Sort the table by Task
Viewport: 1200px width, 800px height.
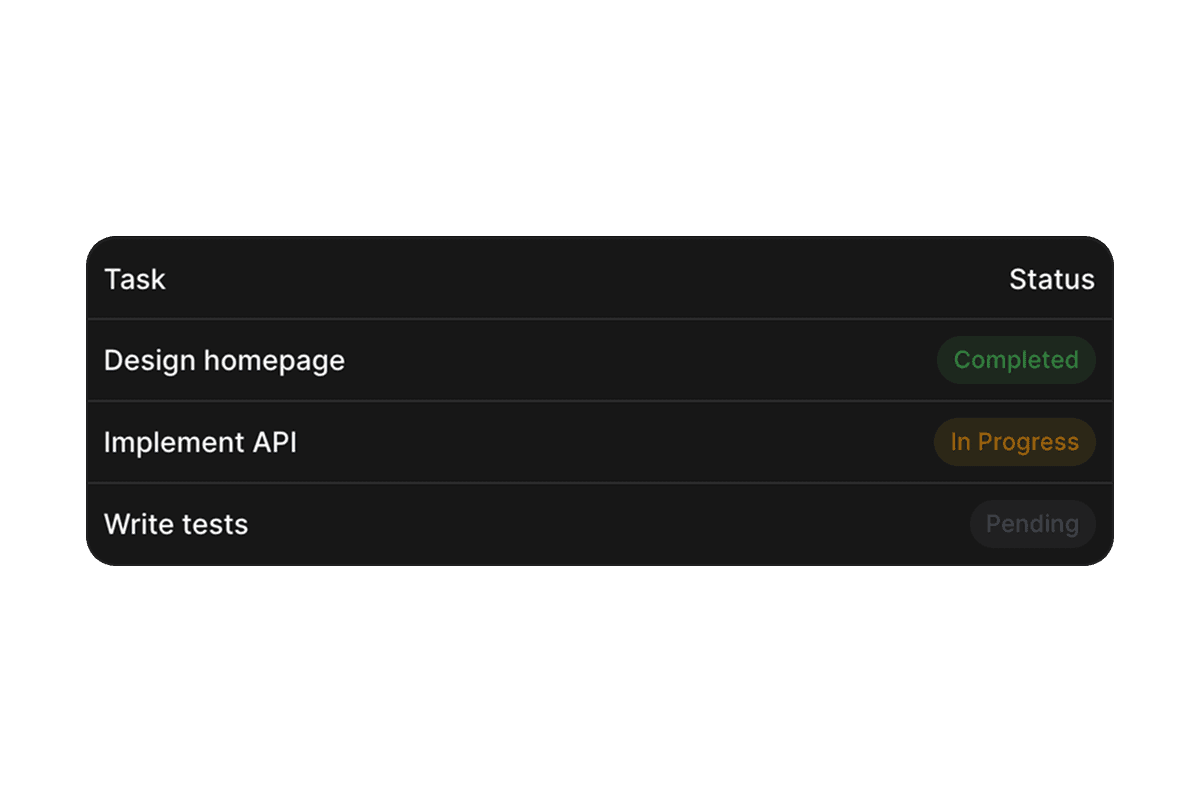click(x=135, y=279)
